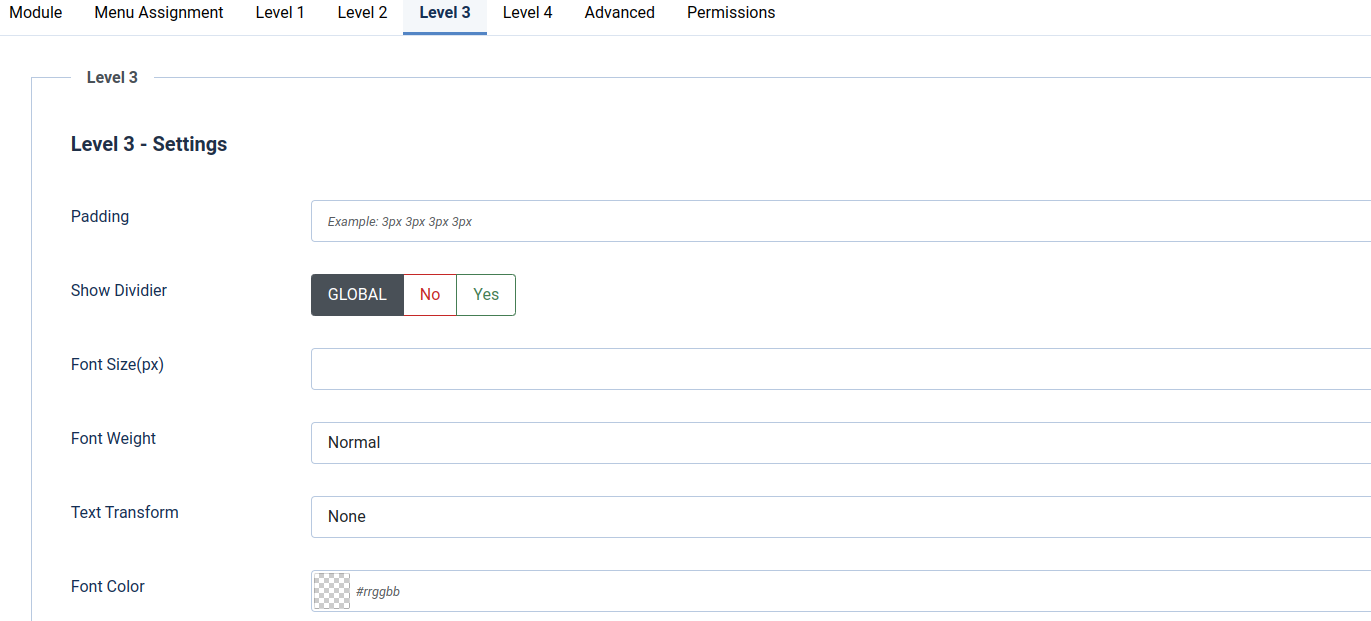The image size is (1371, 621).
Task: Click the Font Size(px) label
Action: coord(117,364)
